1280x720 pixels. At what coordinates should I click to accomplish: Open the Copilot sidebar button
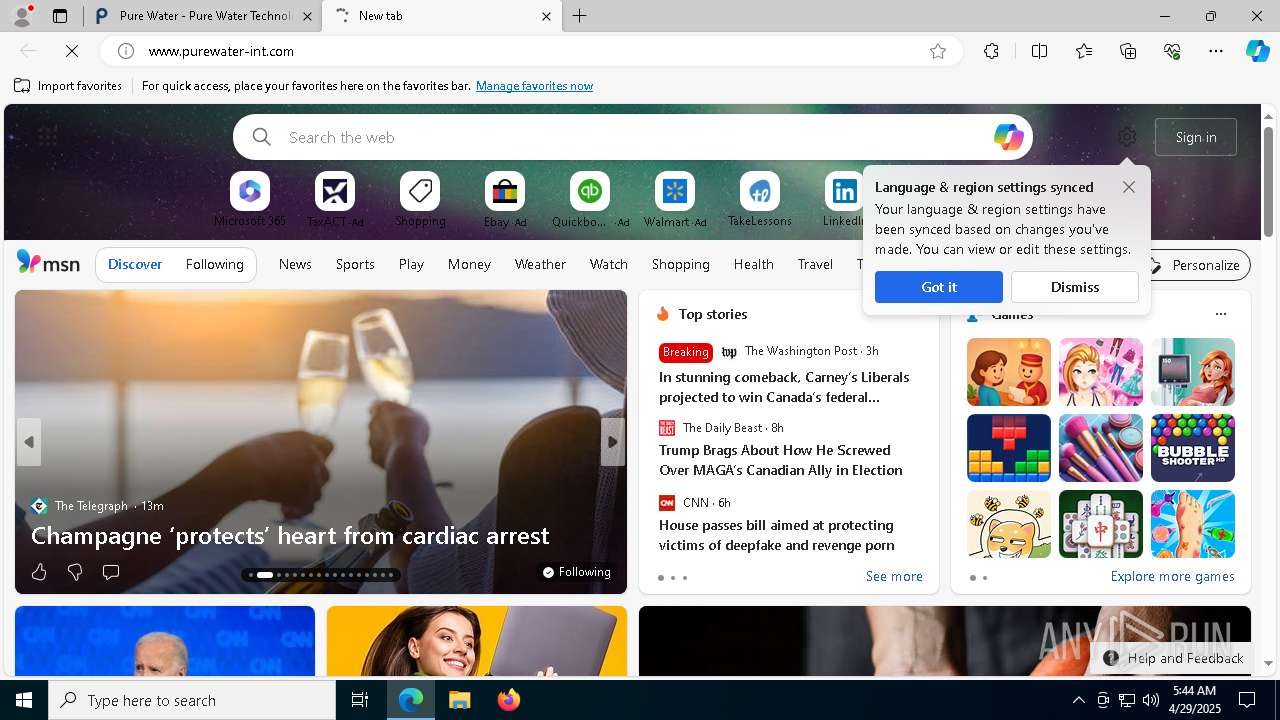click(1257, 51)
